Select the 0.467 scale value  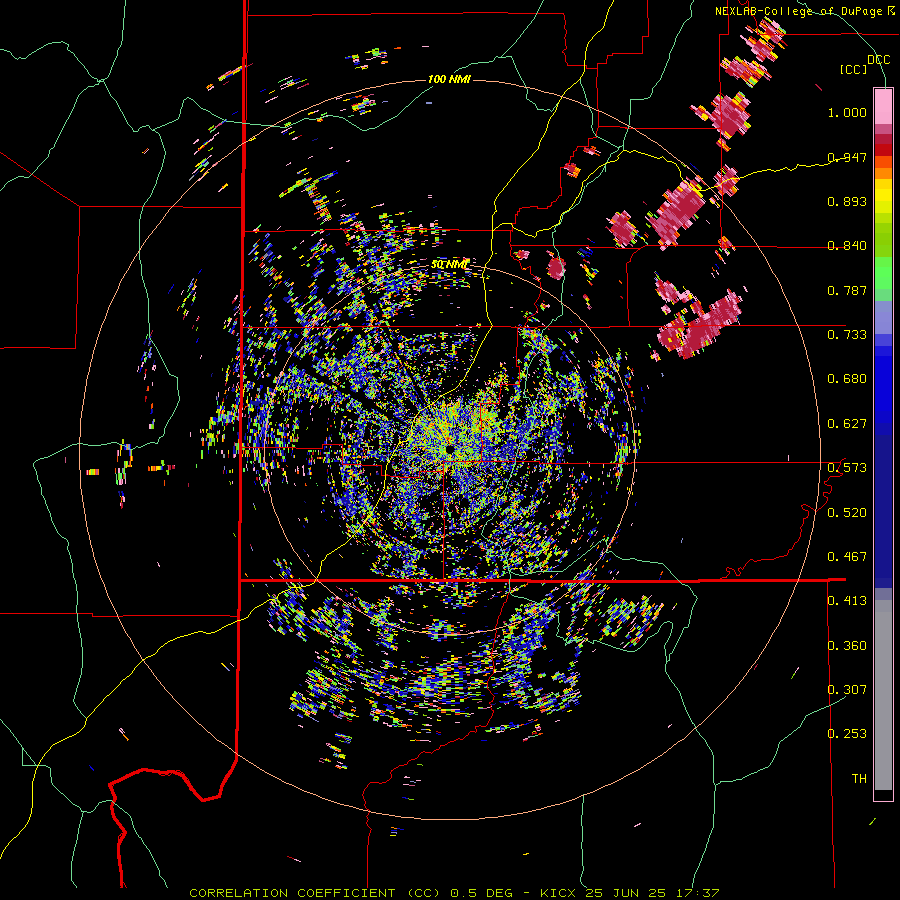pos(847,557)
